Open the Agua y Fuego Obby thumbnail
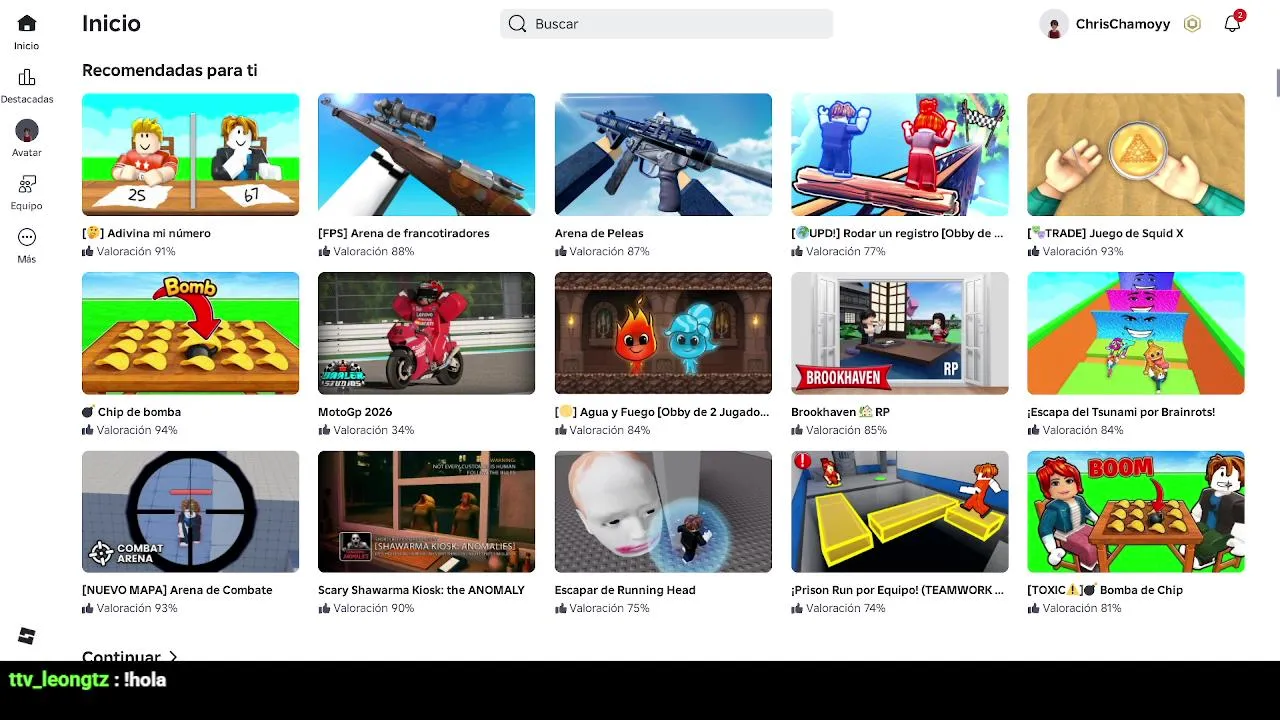Screen dimensions: 1280x720 663,333
